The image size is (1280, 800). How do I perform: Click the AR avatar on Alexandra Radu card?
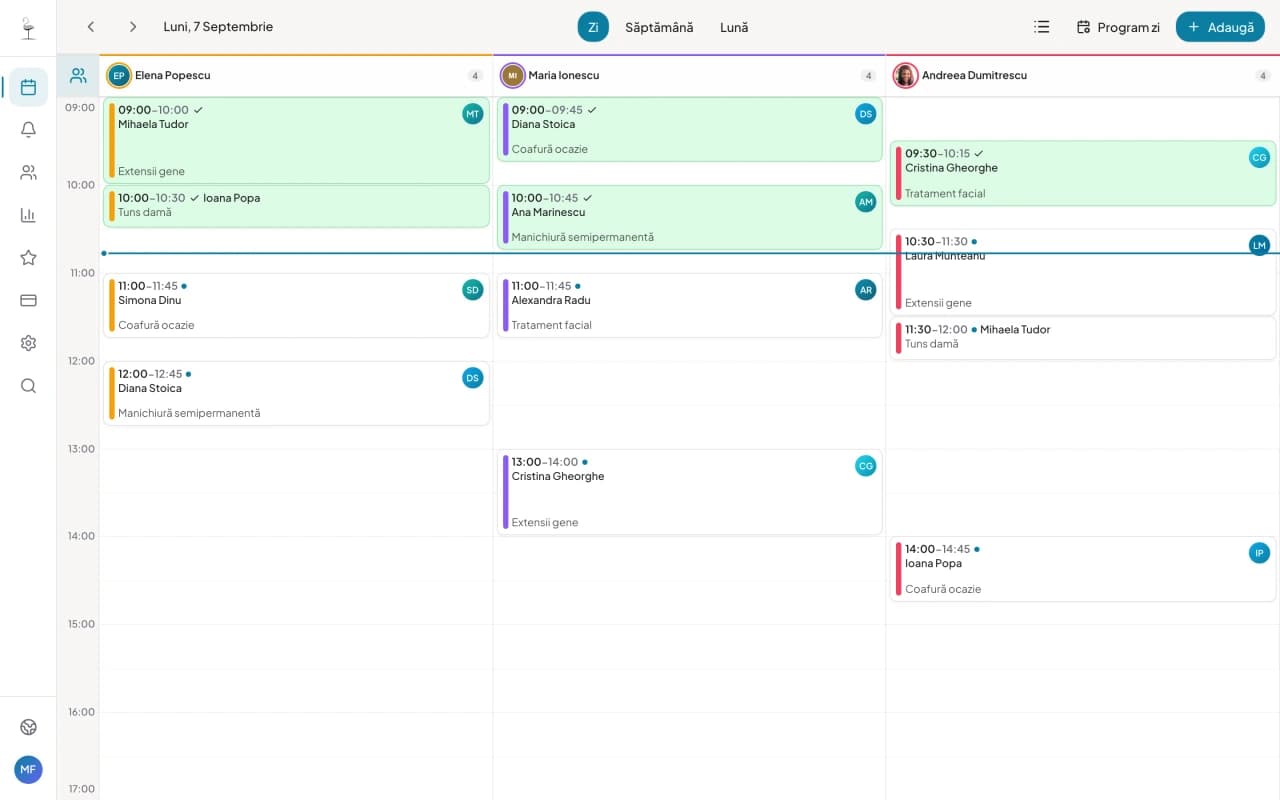coord(866,290)
